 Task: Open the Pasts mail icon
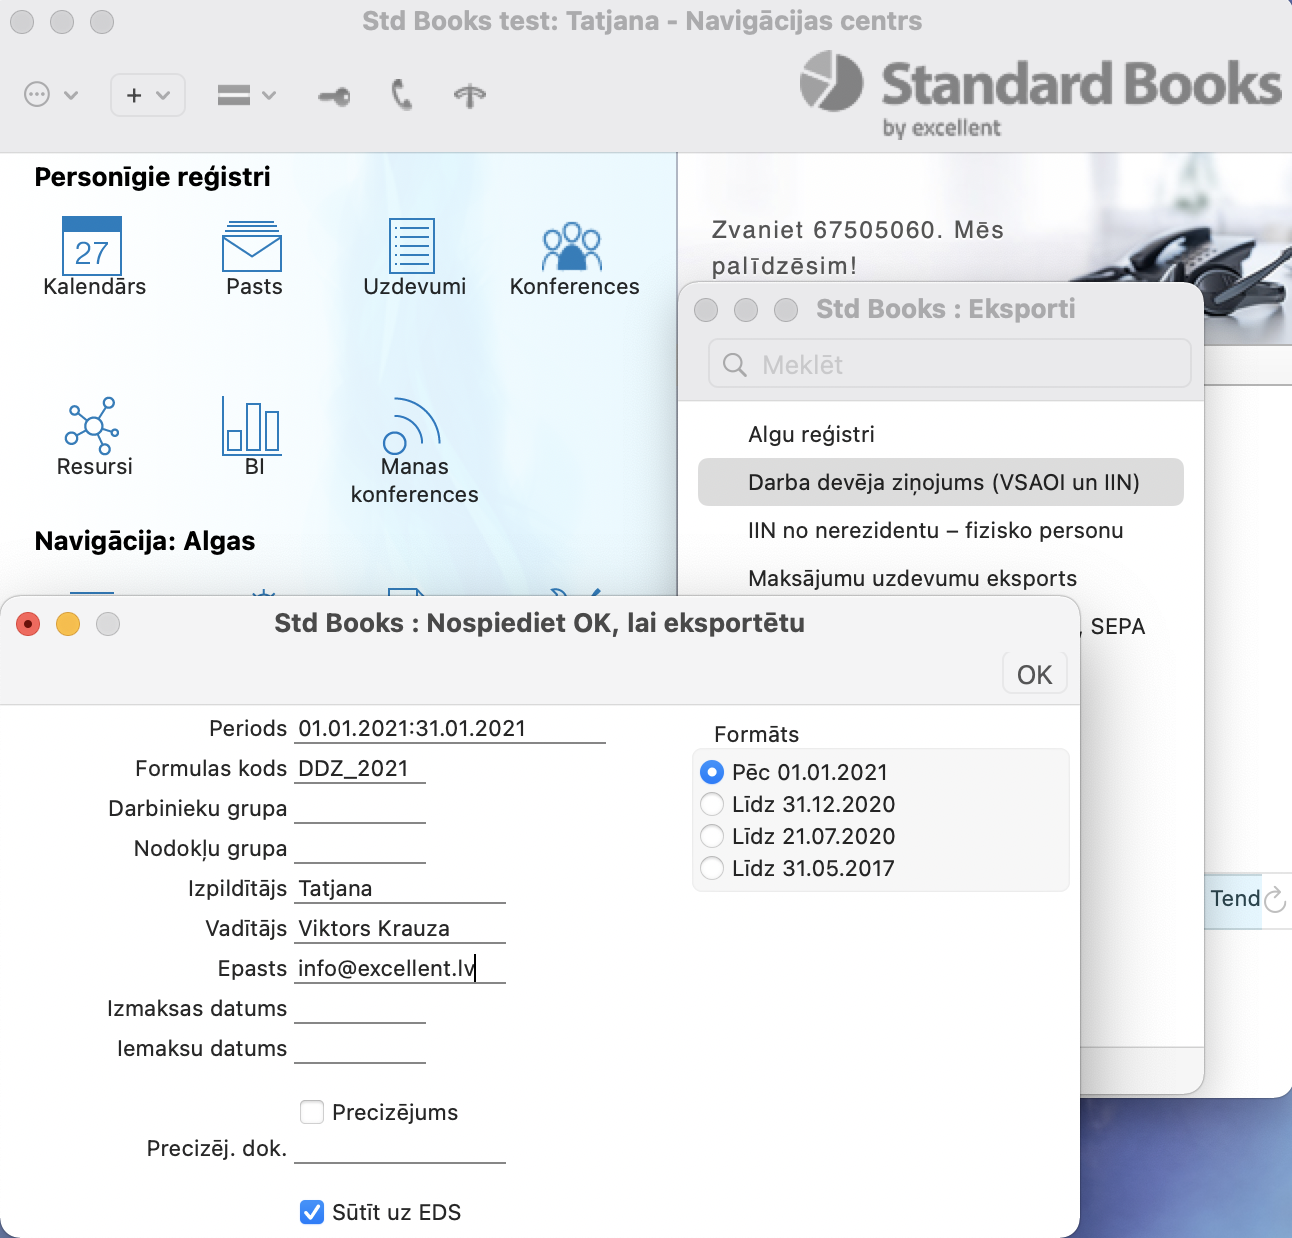pos(252,246)
